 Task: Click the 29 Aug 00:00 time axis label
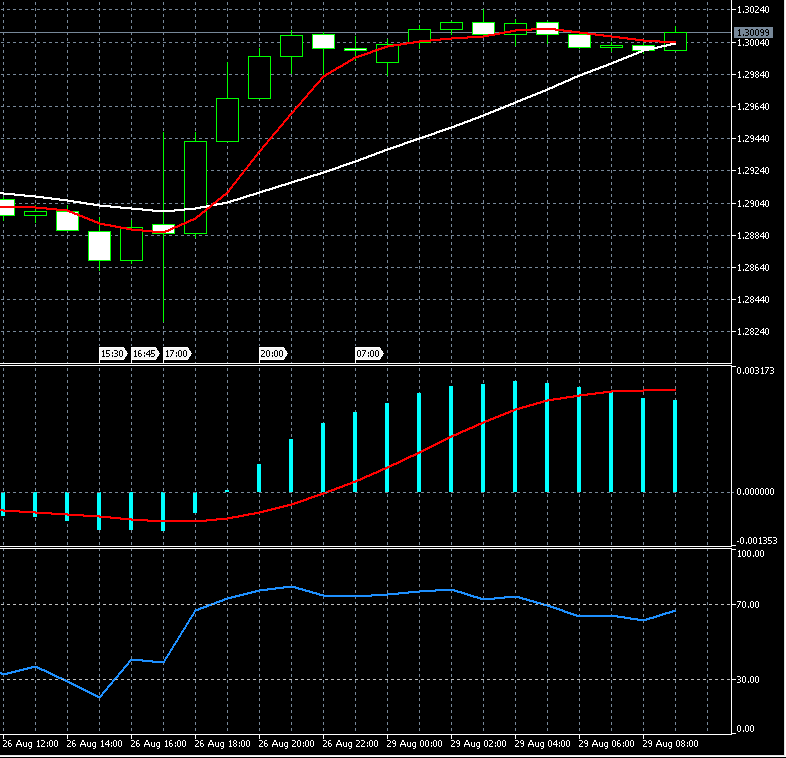point(415,744)
